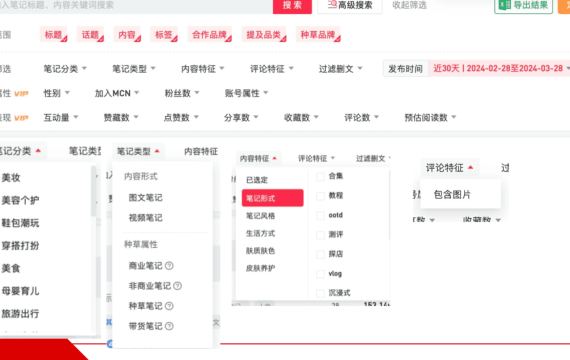Select 美妆 category in the list
The width and height of the screenshot is (570, 360).
click(11, 177)
